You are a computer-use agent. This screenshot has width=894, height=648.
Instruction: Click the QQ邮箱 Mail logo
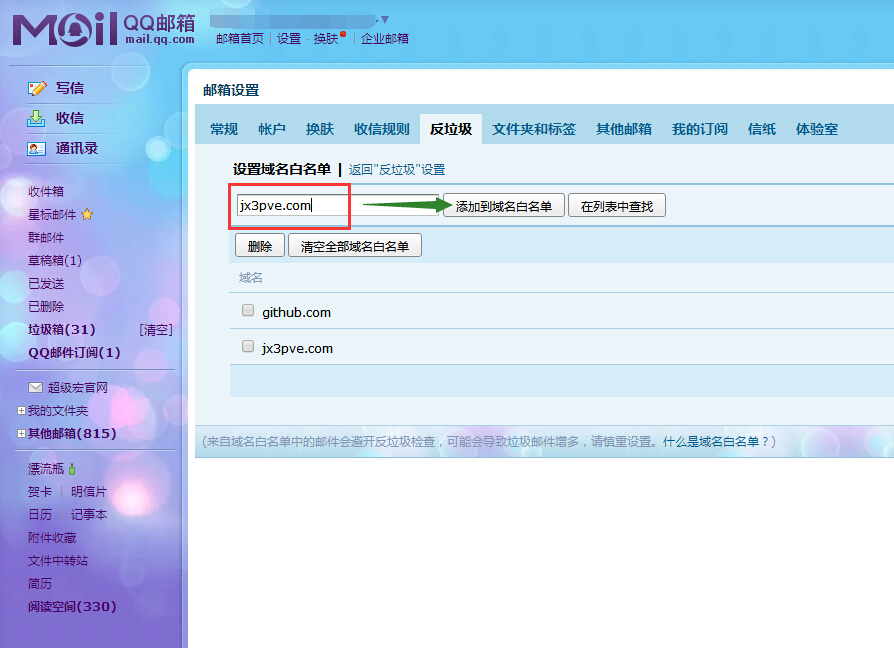(103, 29)
